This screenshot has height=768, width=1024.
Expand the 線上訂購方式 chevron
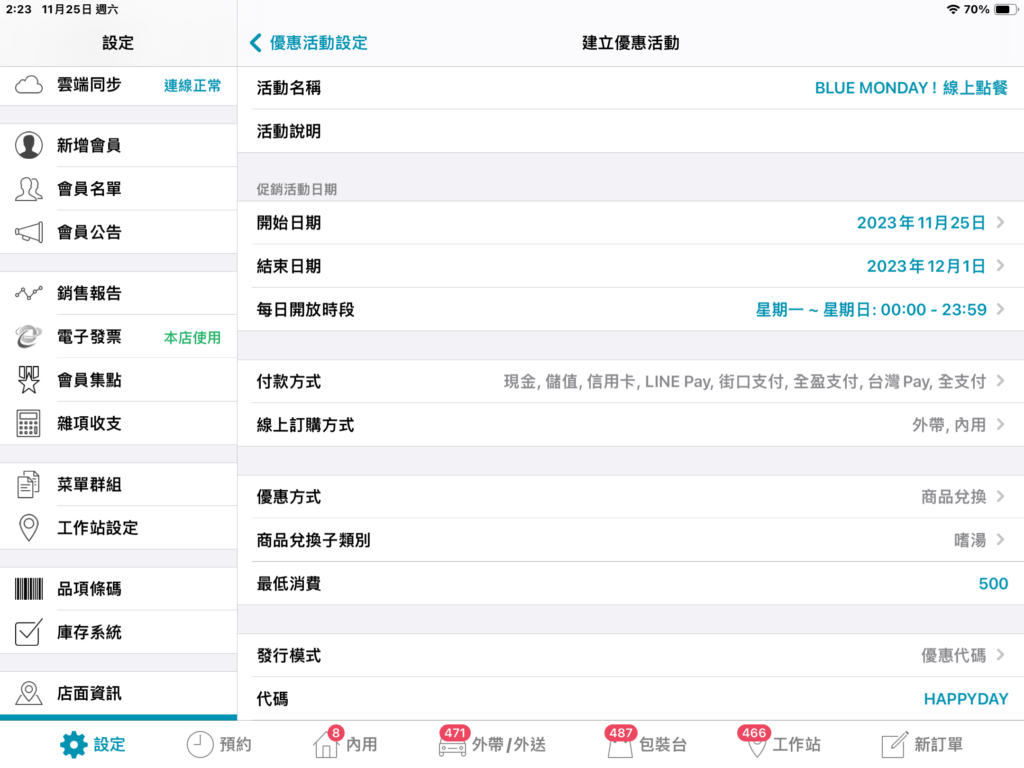coord(1000,424)
